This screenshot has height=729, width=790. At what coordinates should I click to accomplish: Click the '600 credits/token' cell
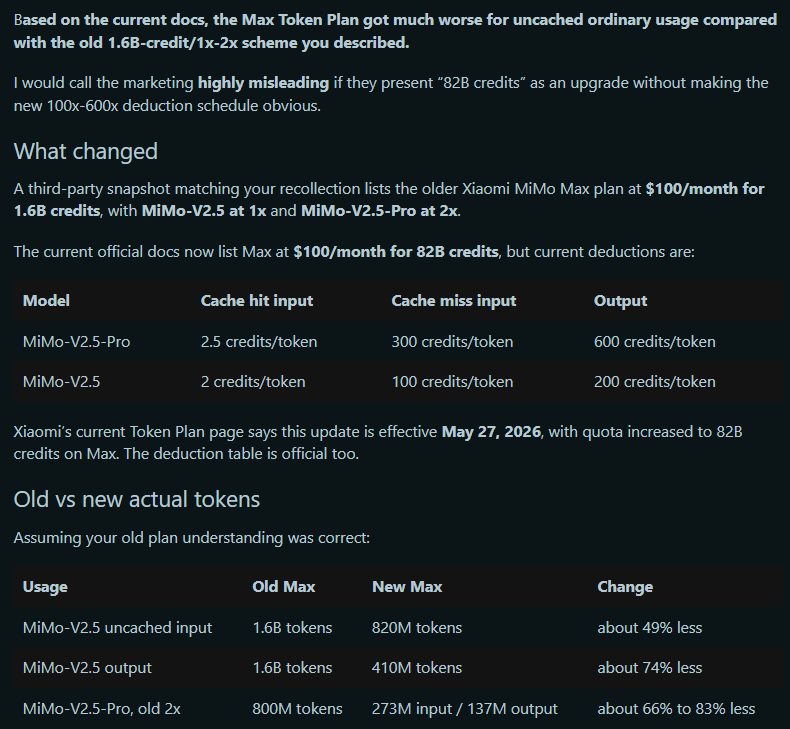pos(654,342)
